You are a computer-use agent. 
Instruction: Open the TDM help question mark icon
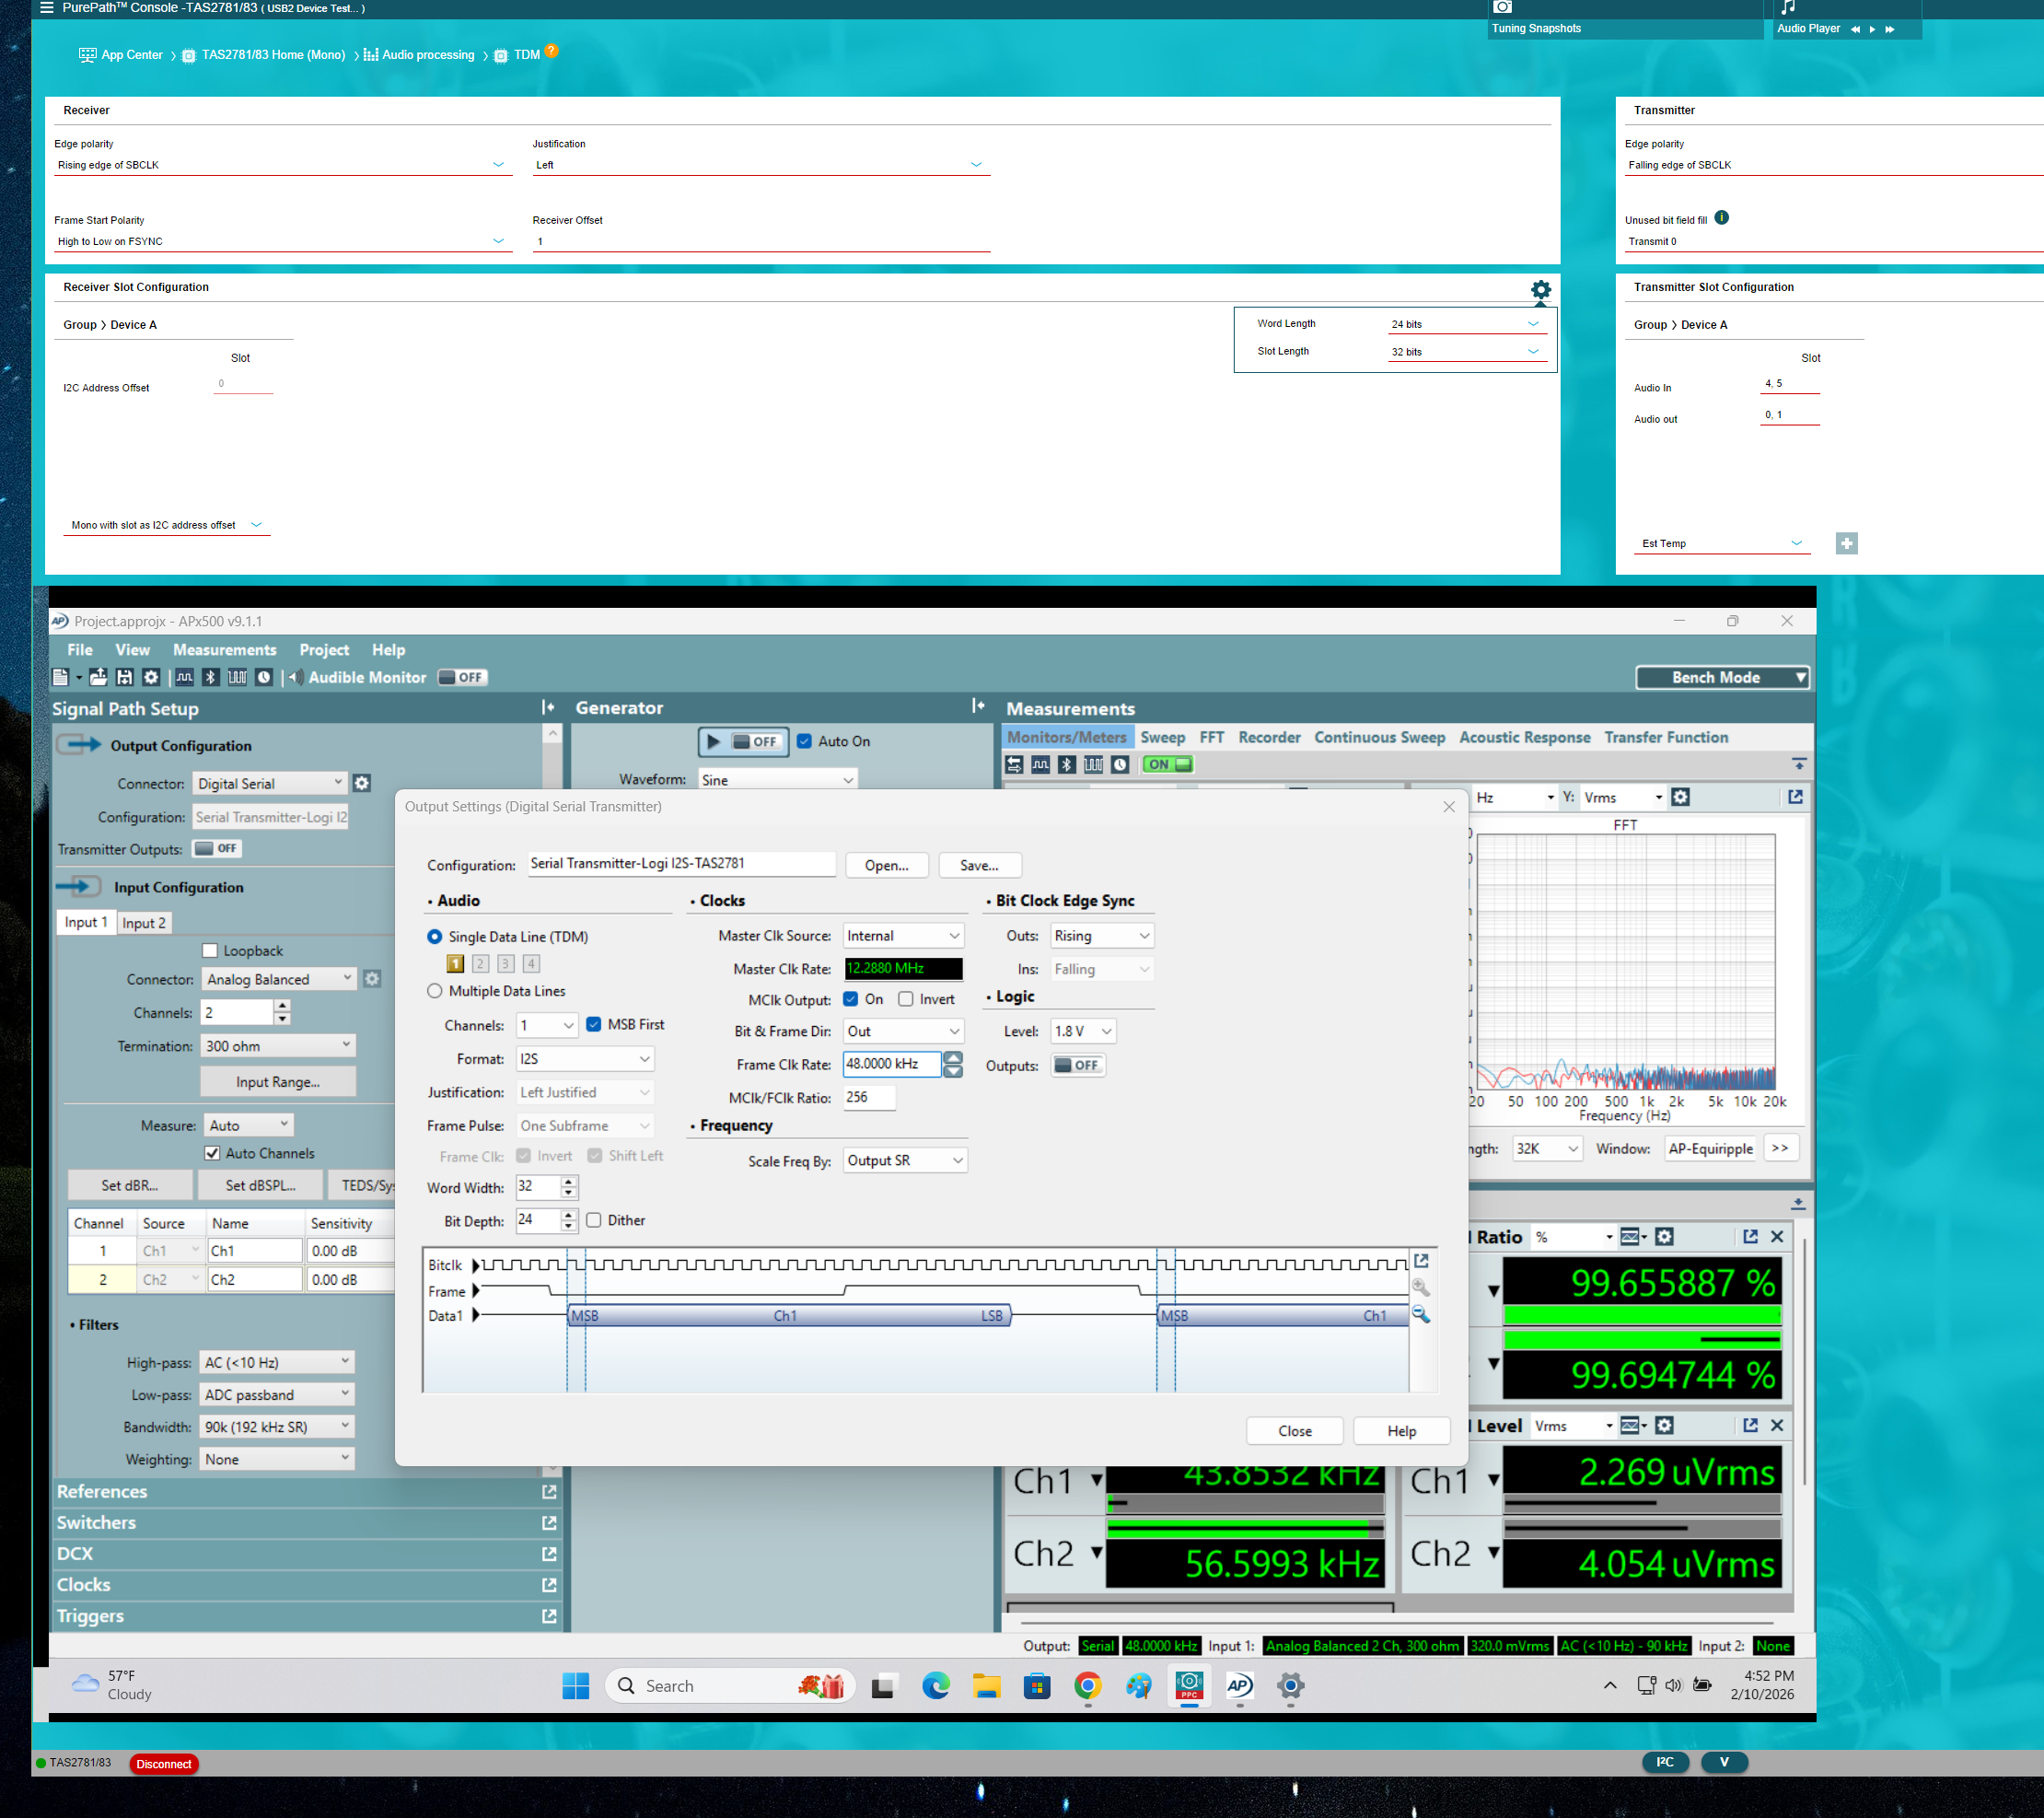click(551, 51)
